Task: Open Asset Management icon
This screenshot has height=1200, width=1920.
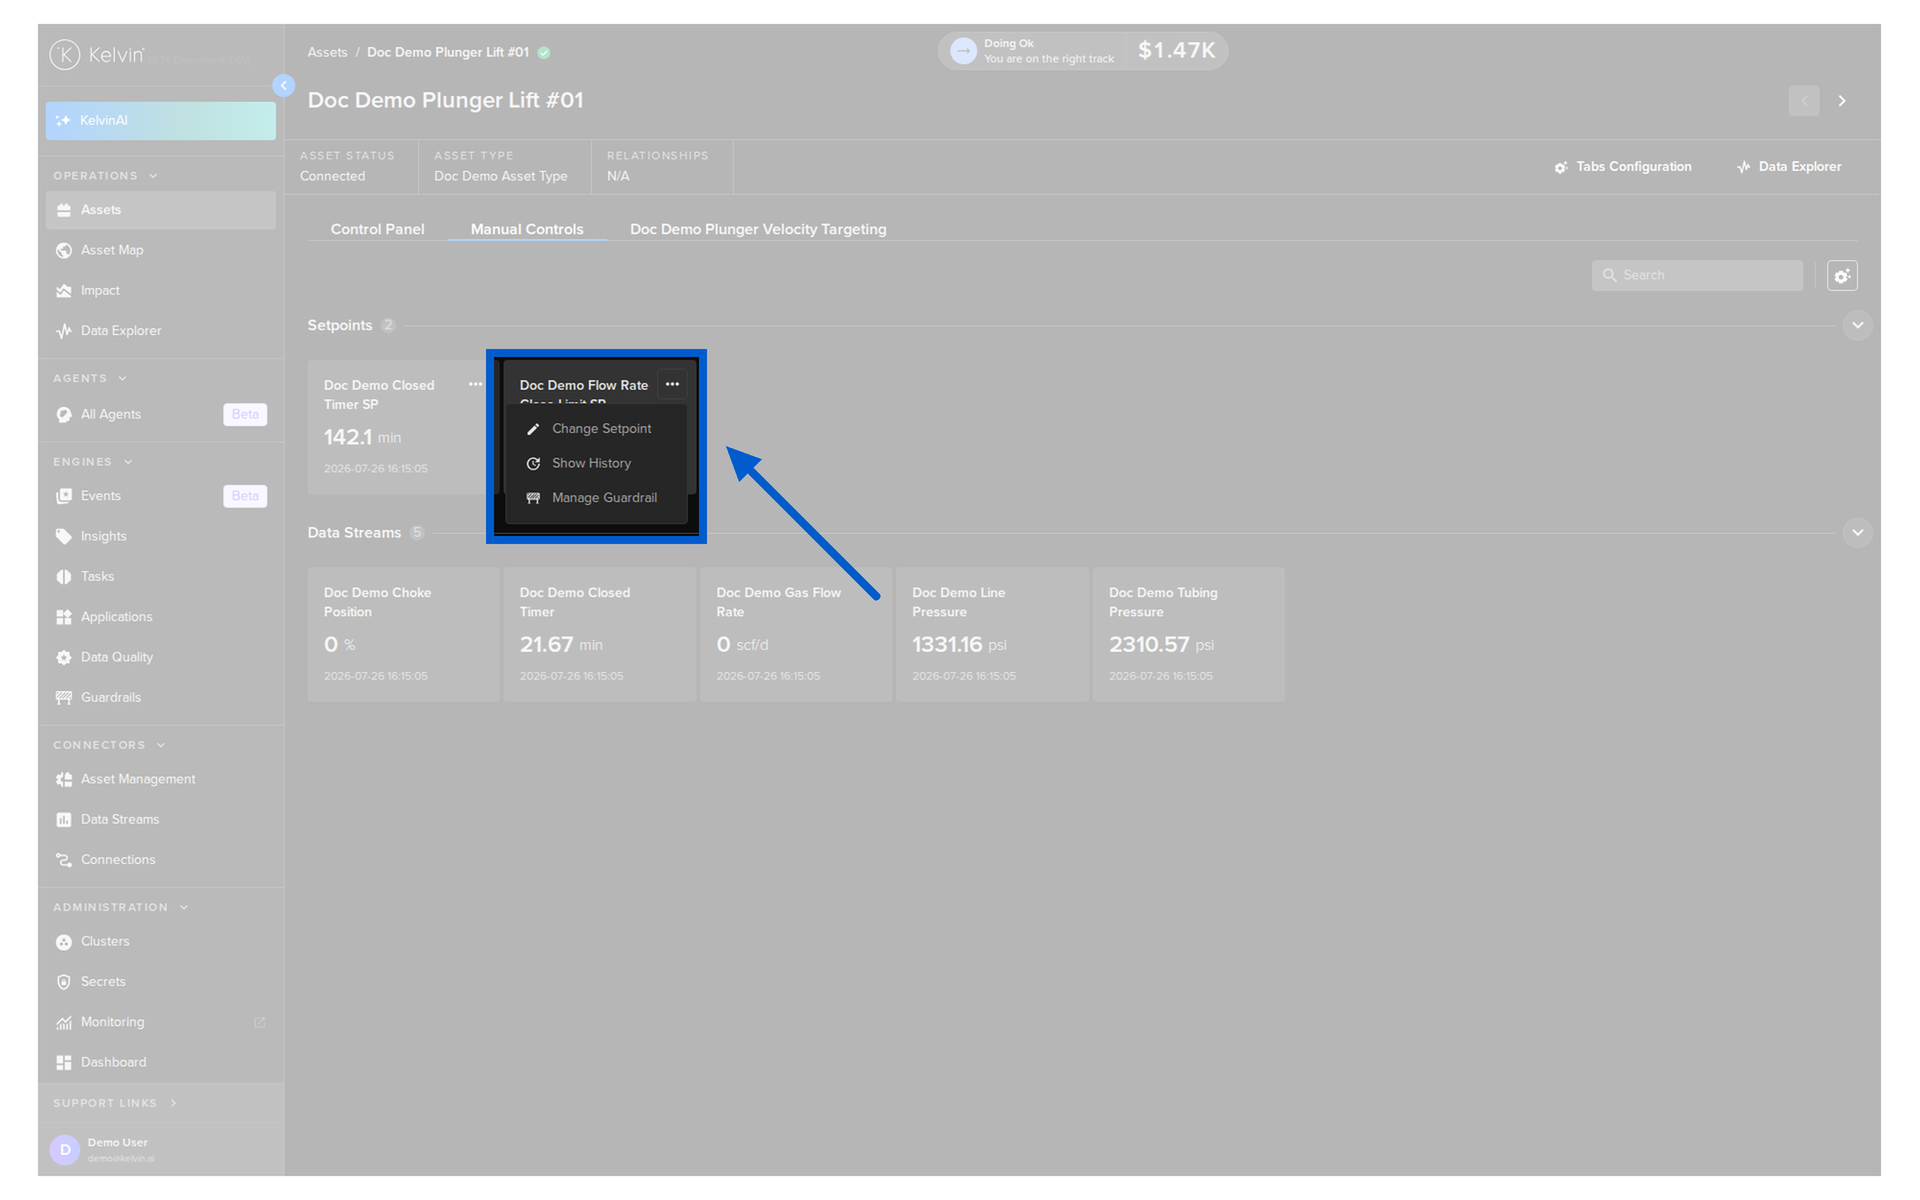Action: tap(64, 780)
